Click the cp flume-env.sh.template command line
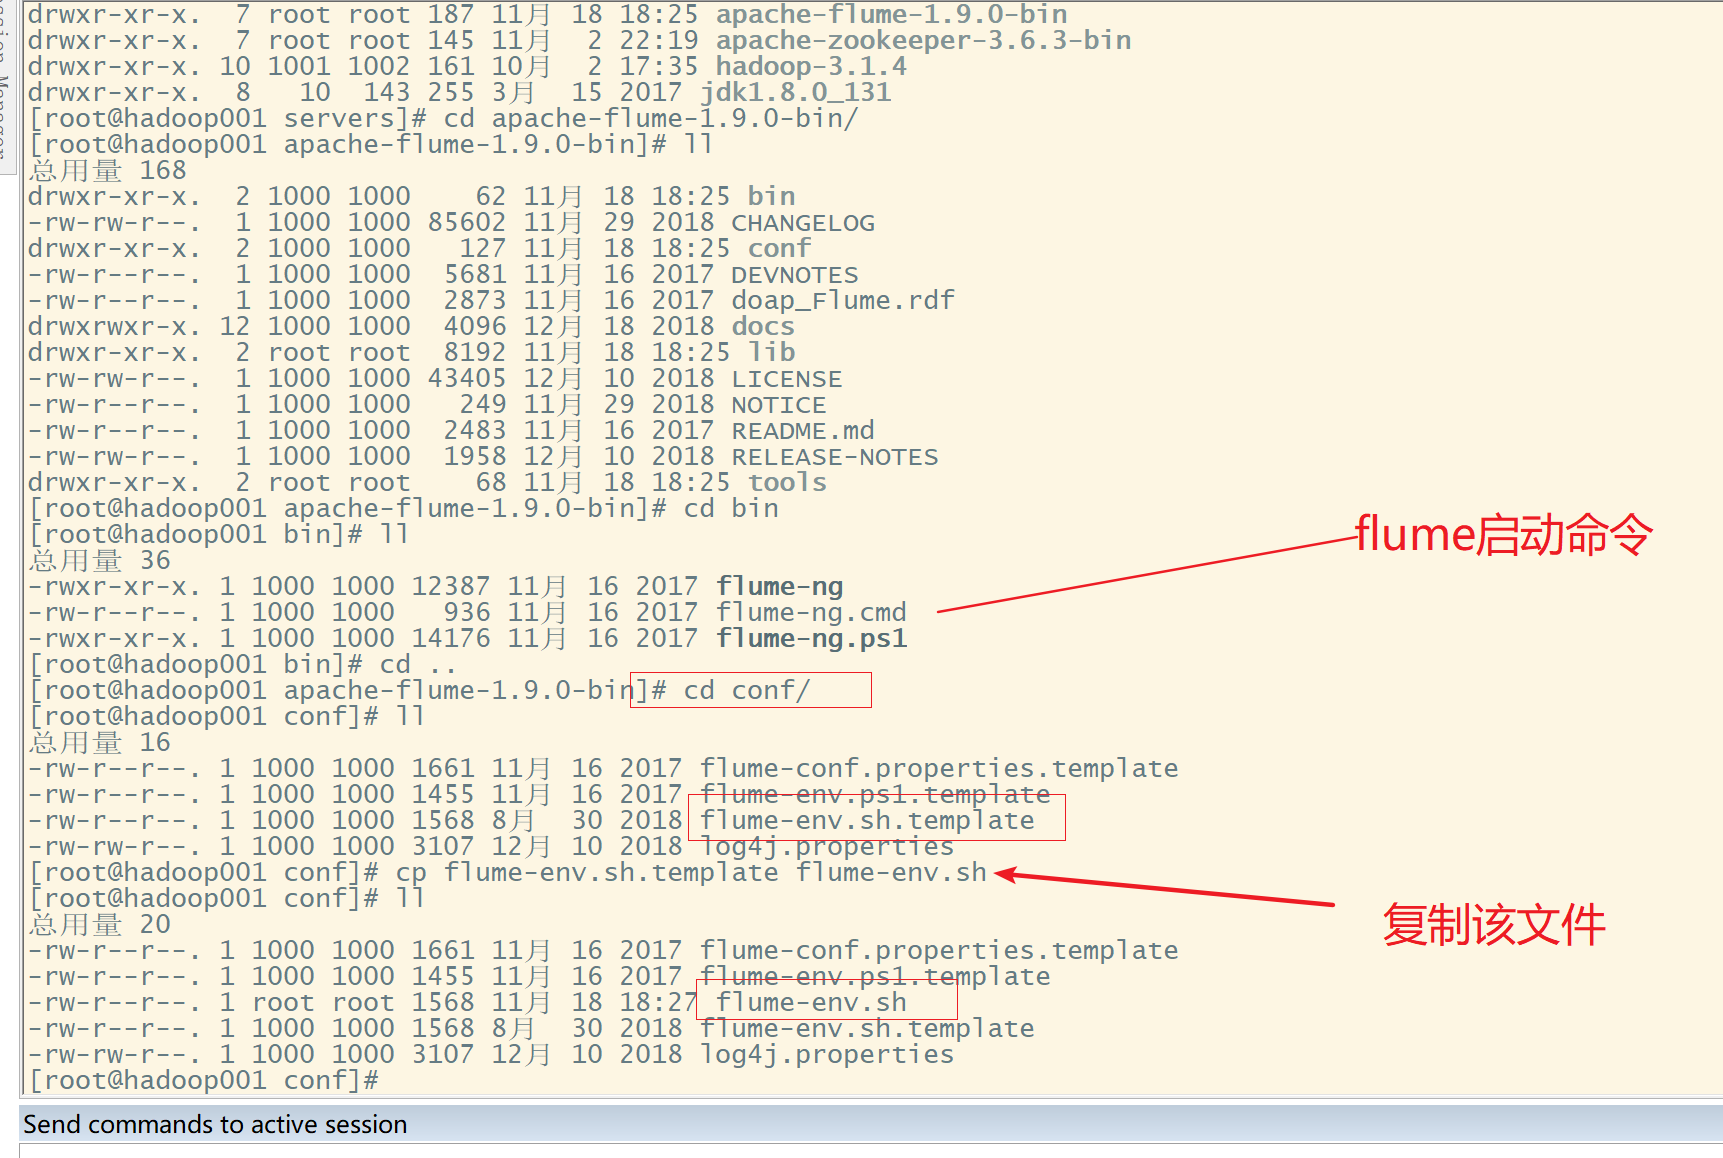The image size is (1723, 1158). 691,873
